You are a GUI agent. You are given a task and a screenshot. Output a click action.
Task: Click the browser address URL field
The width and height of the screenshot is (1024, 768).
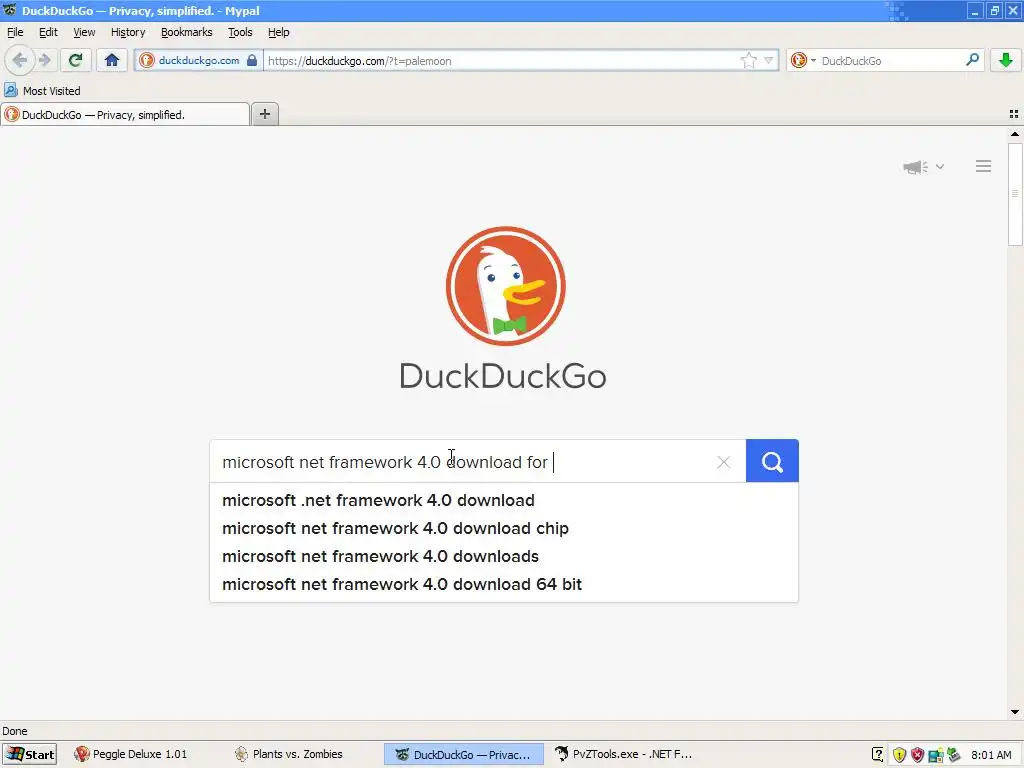click(x=502, y=61)
